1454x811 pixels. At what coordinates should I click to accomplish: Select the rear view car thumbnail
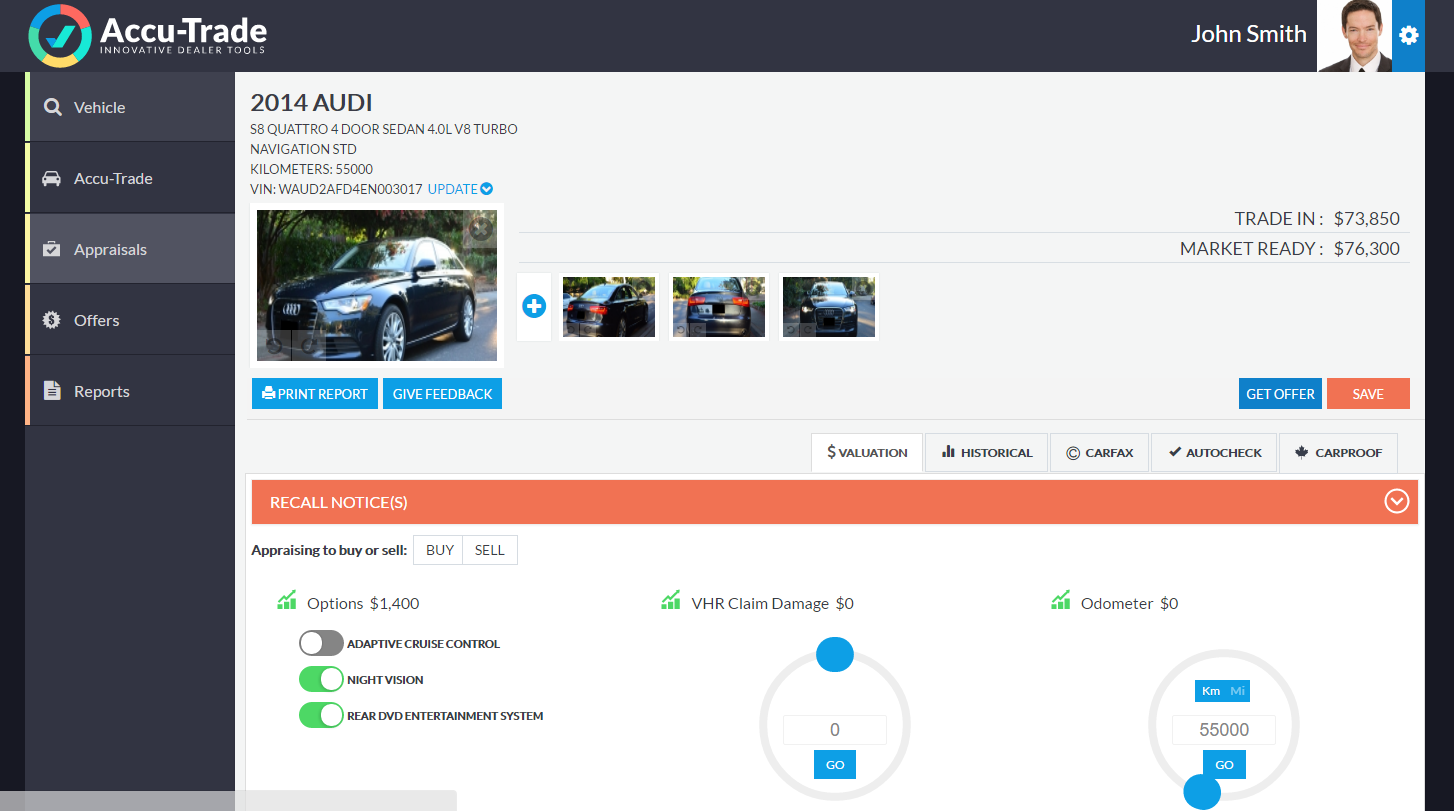click(719, 307)
